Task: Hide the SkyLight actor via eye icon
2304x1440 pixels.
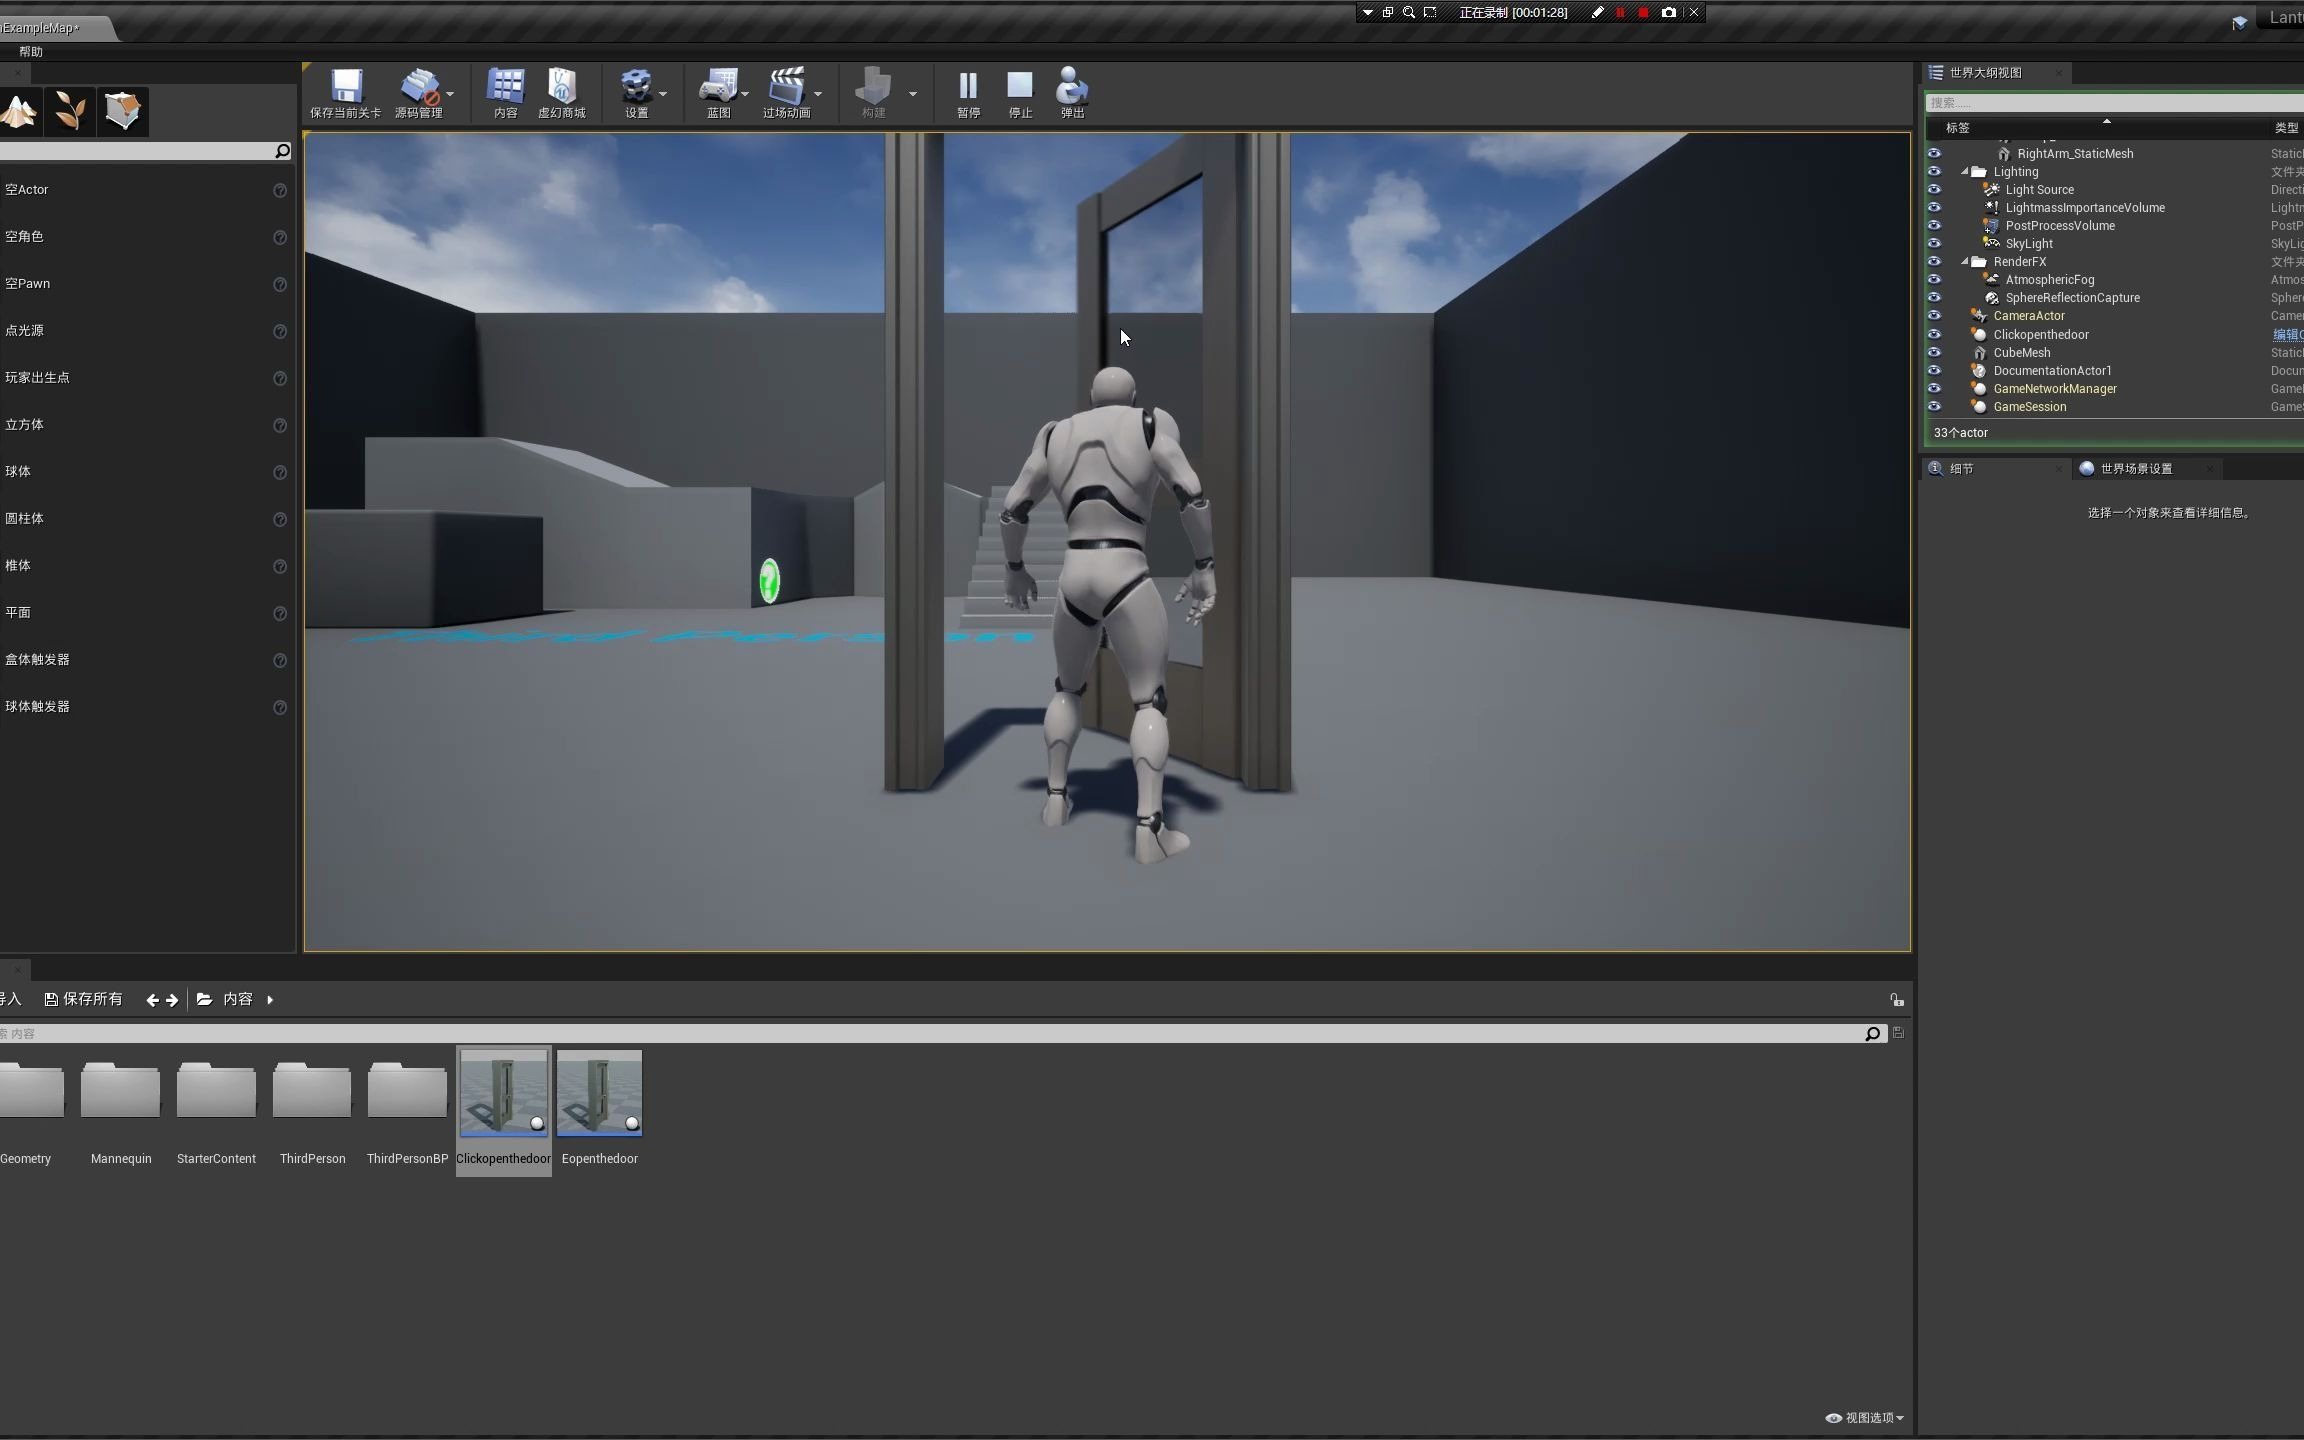Action: pos(1936,243)
